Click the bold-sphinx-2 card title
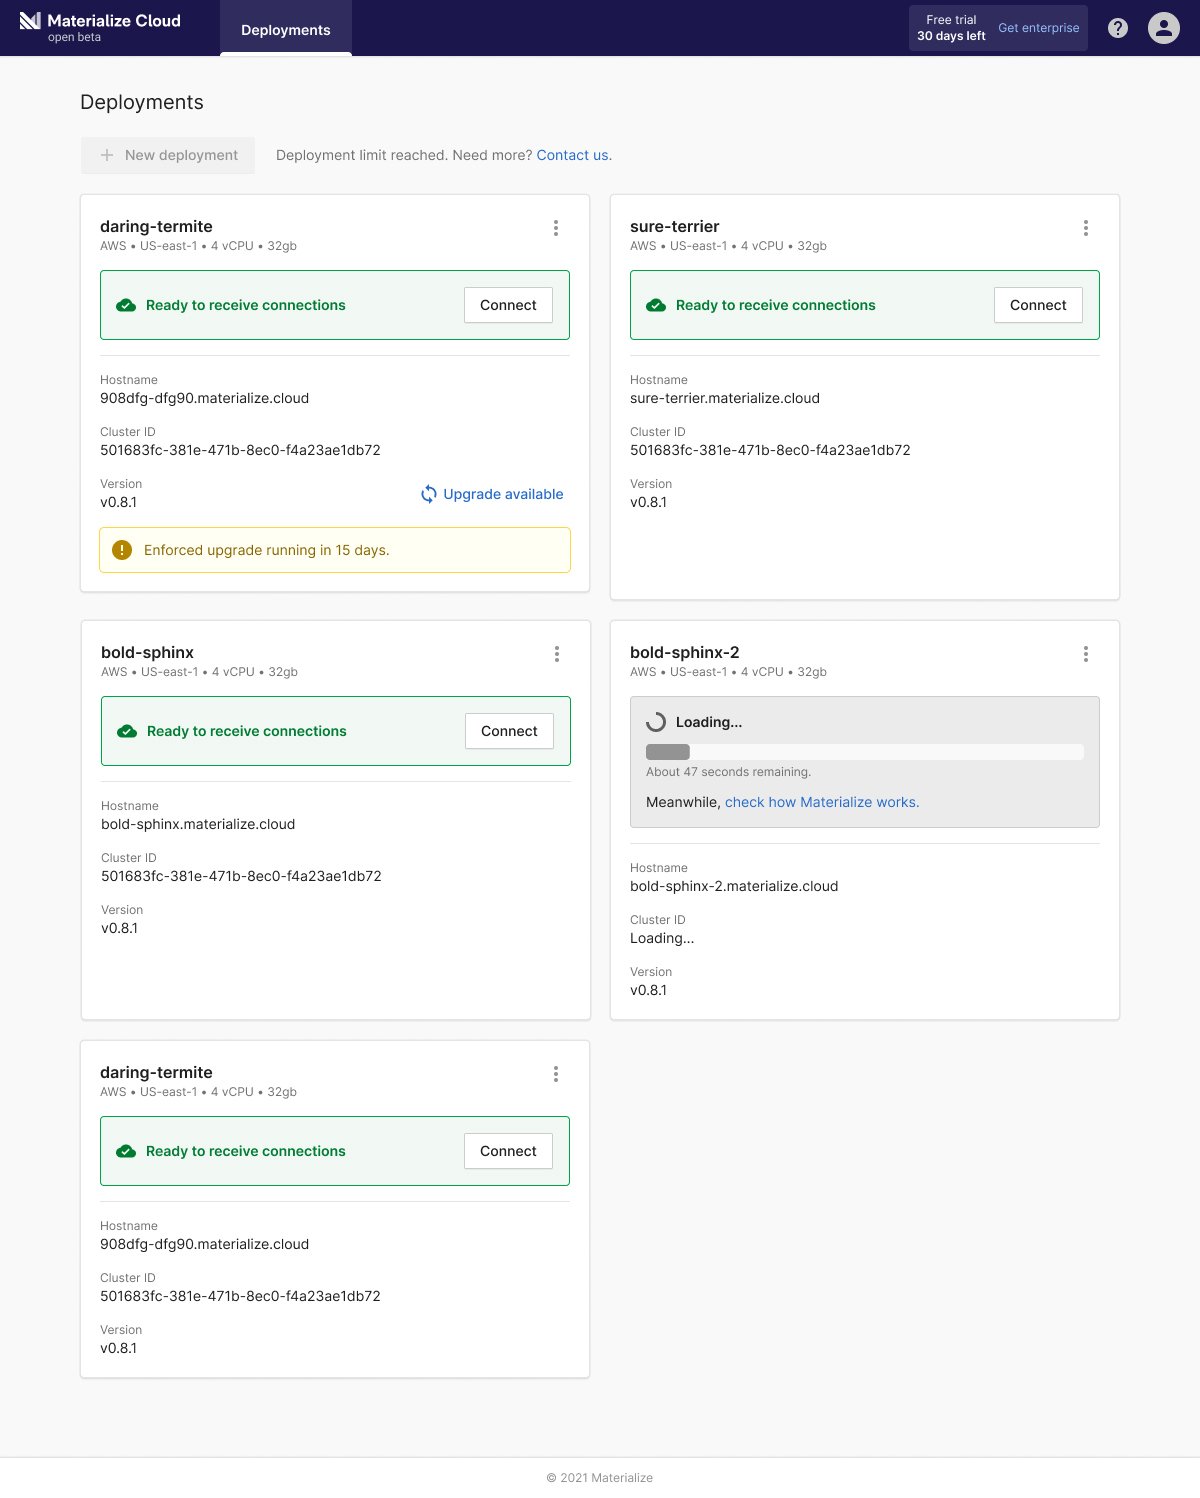The width and height of the screenshot is (1200, 1498). pos(685,652)
